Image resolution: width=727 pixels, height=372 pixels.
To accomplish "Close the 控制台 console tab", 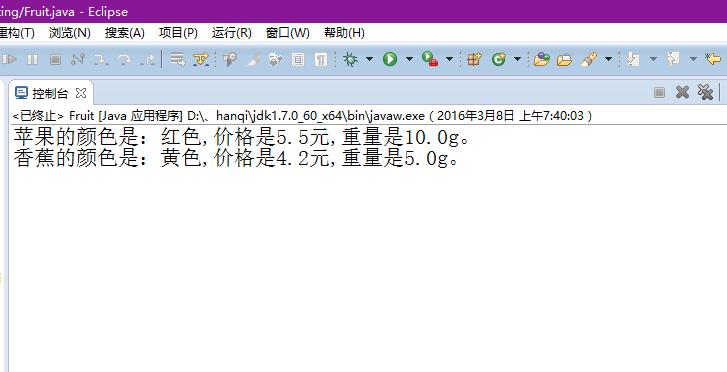I will (x=81, y=93).
